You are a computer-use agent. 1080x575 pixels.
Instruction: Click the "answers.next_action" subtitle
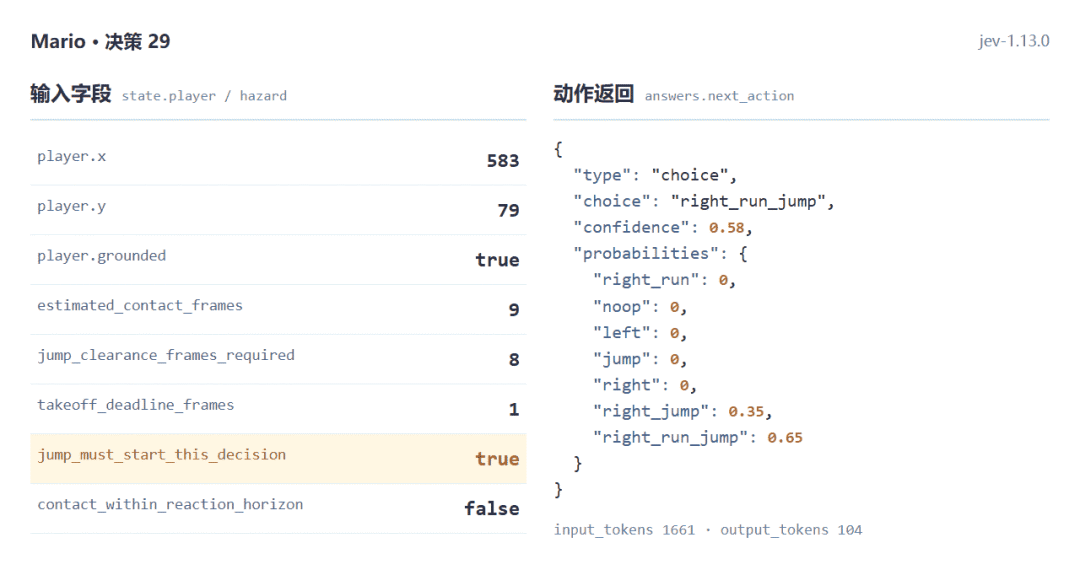[719, 96]
